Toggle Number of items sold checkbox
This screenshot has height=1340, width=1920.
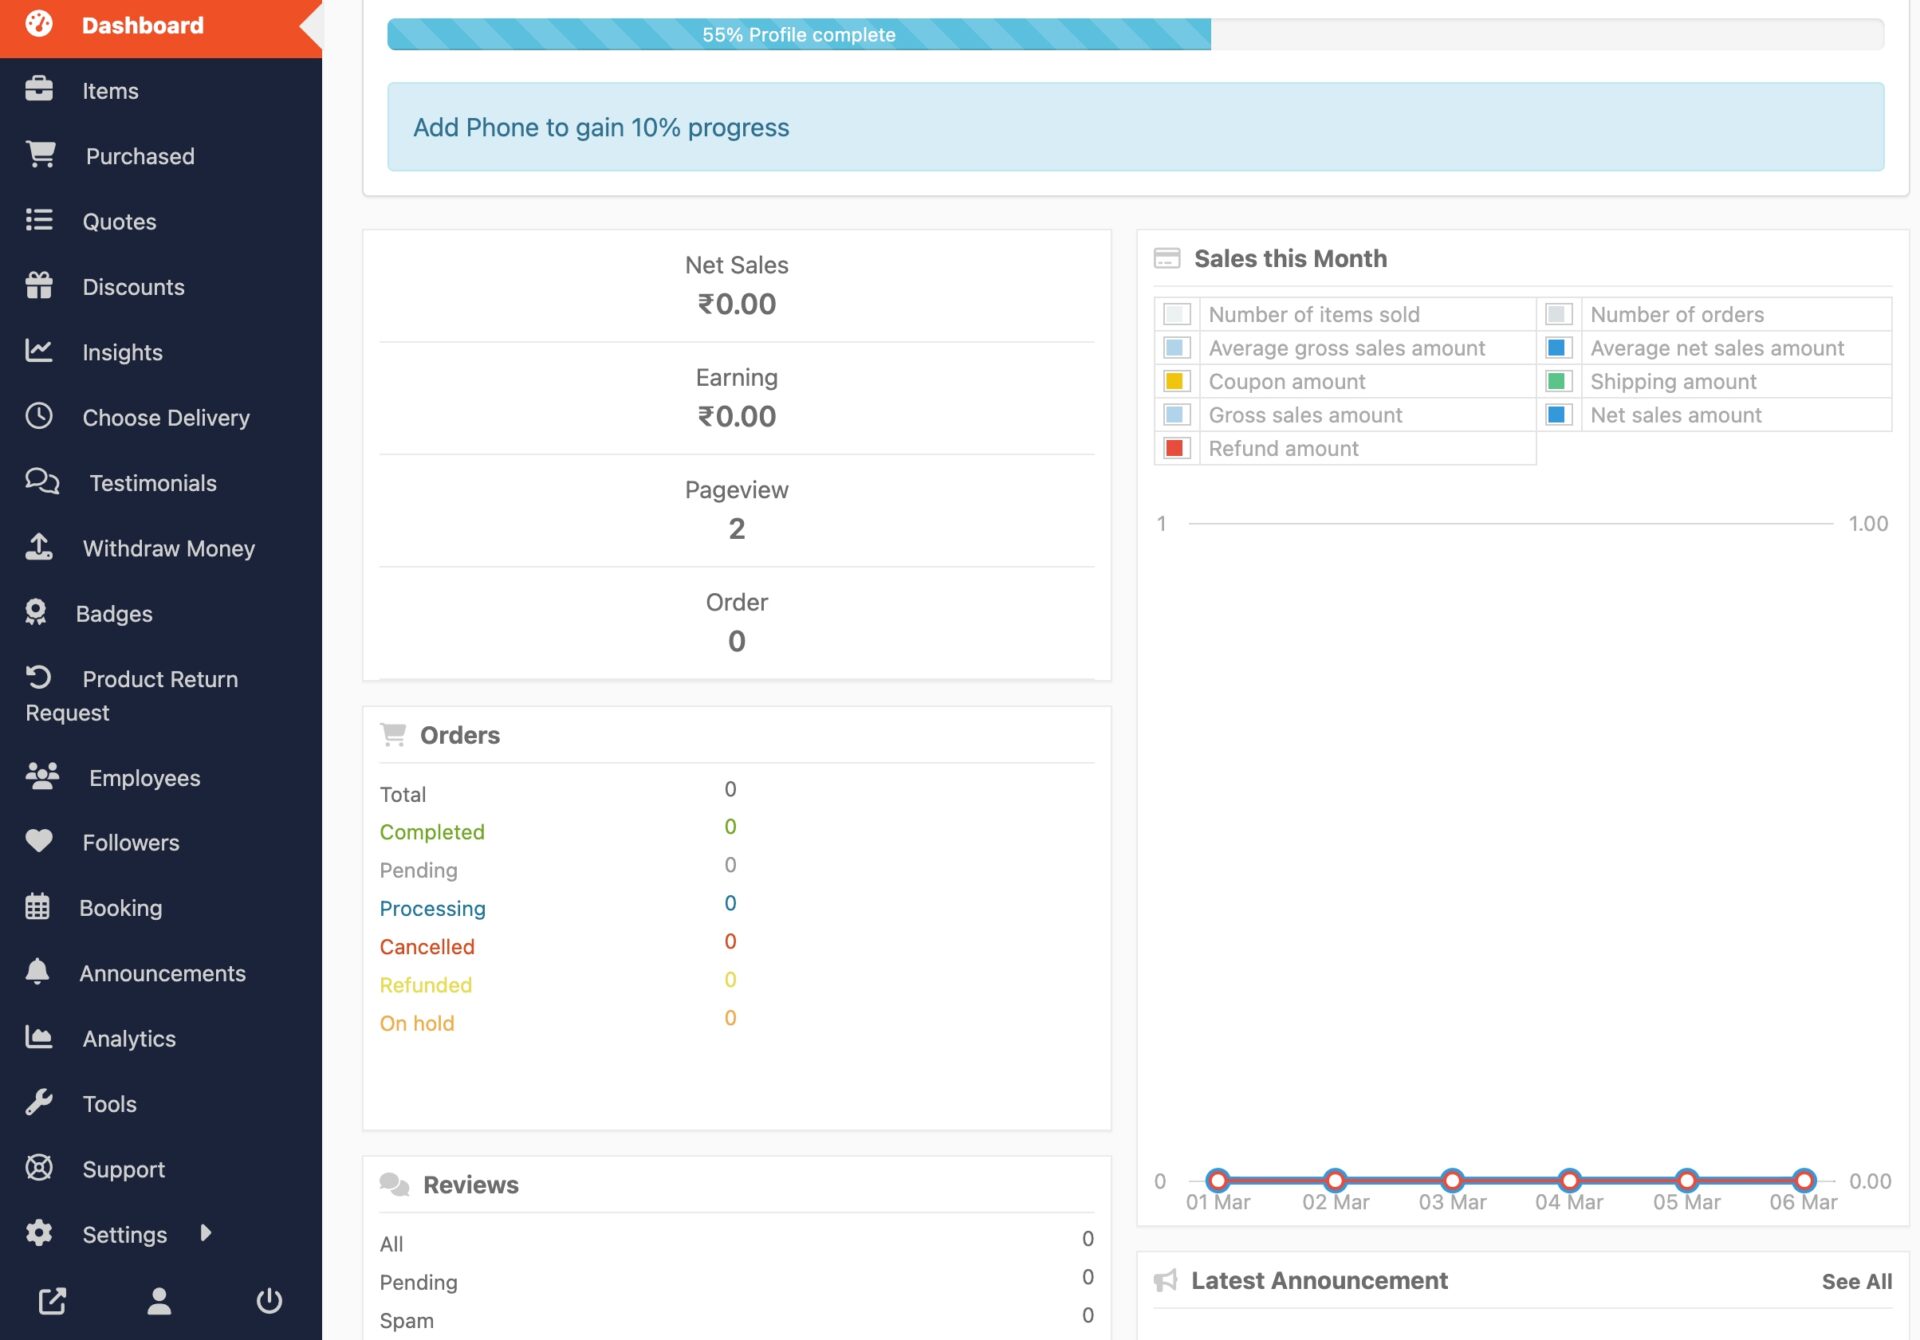click(x=1176, y=312)
